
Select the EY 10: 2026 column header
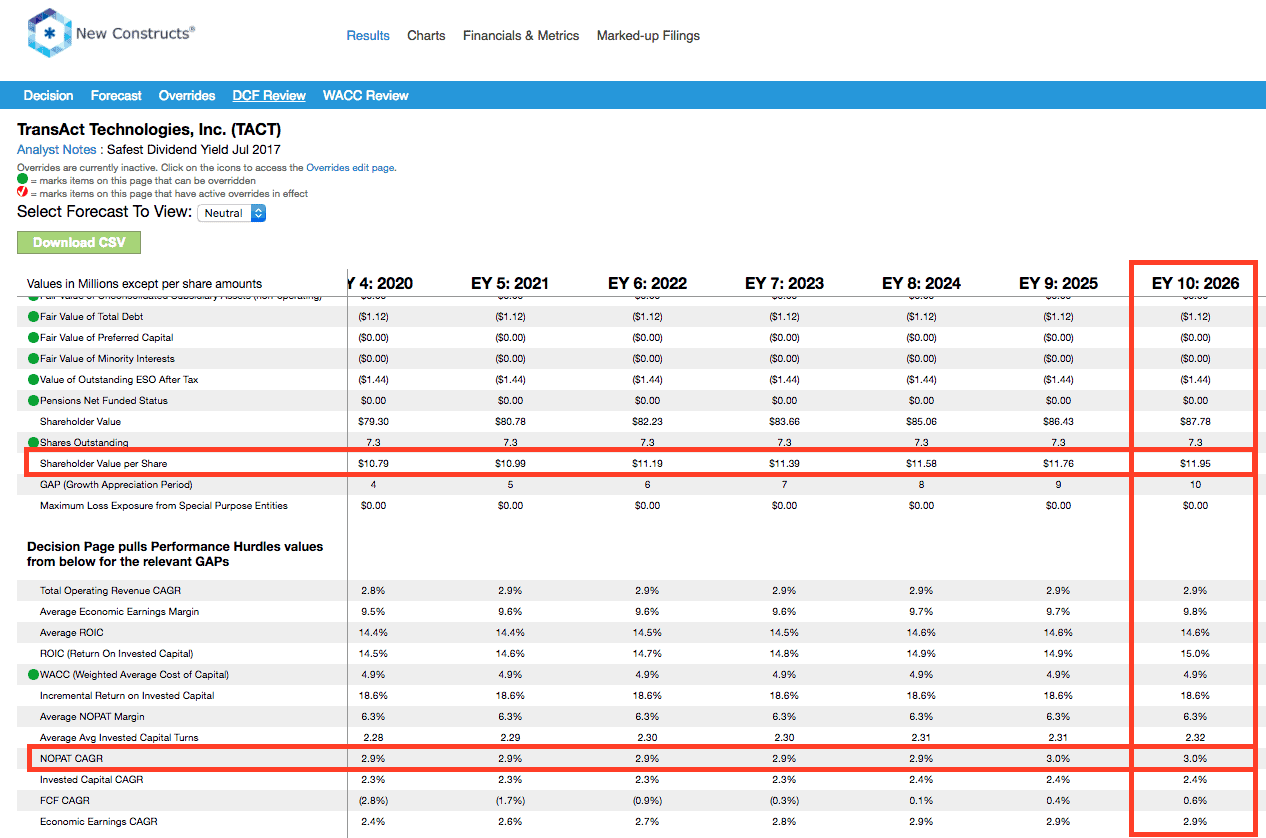pos(1195,284)
